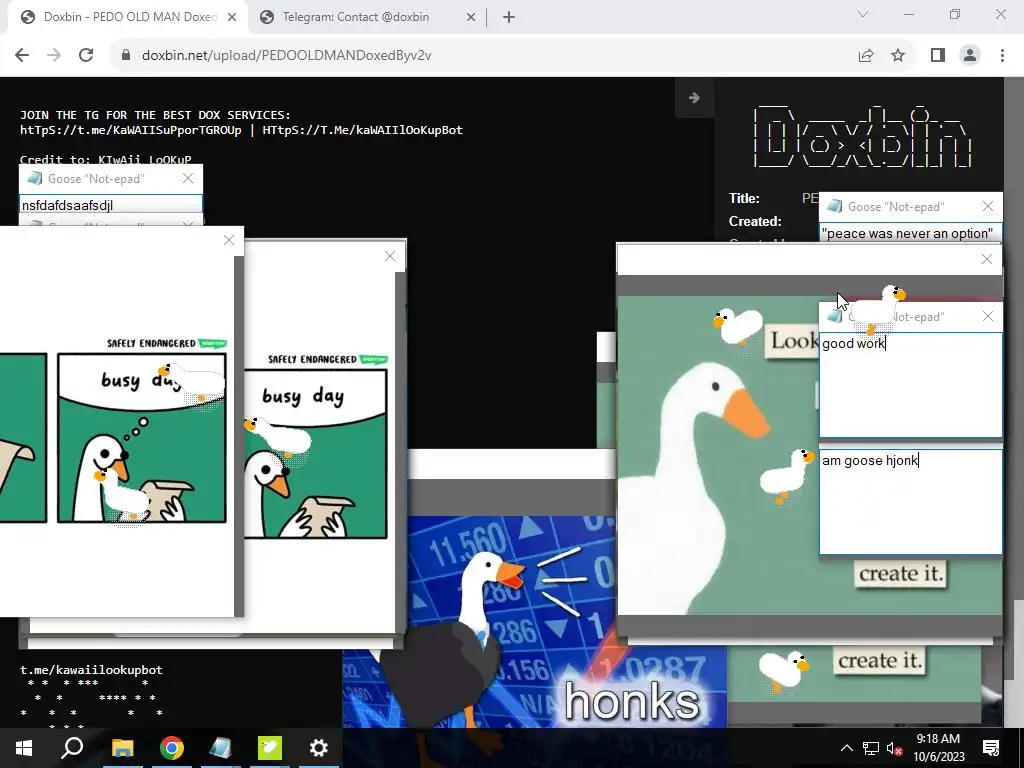Click the Doxbin ASCII logo
1024x768 pixels.
862,136
